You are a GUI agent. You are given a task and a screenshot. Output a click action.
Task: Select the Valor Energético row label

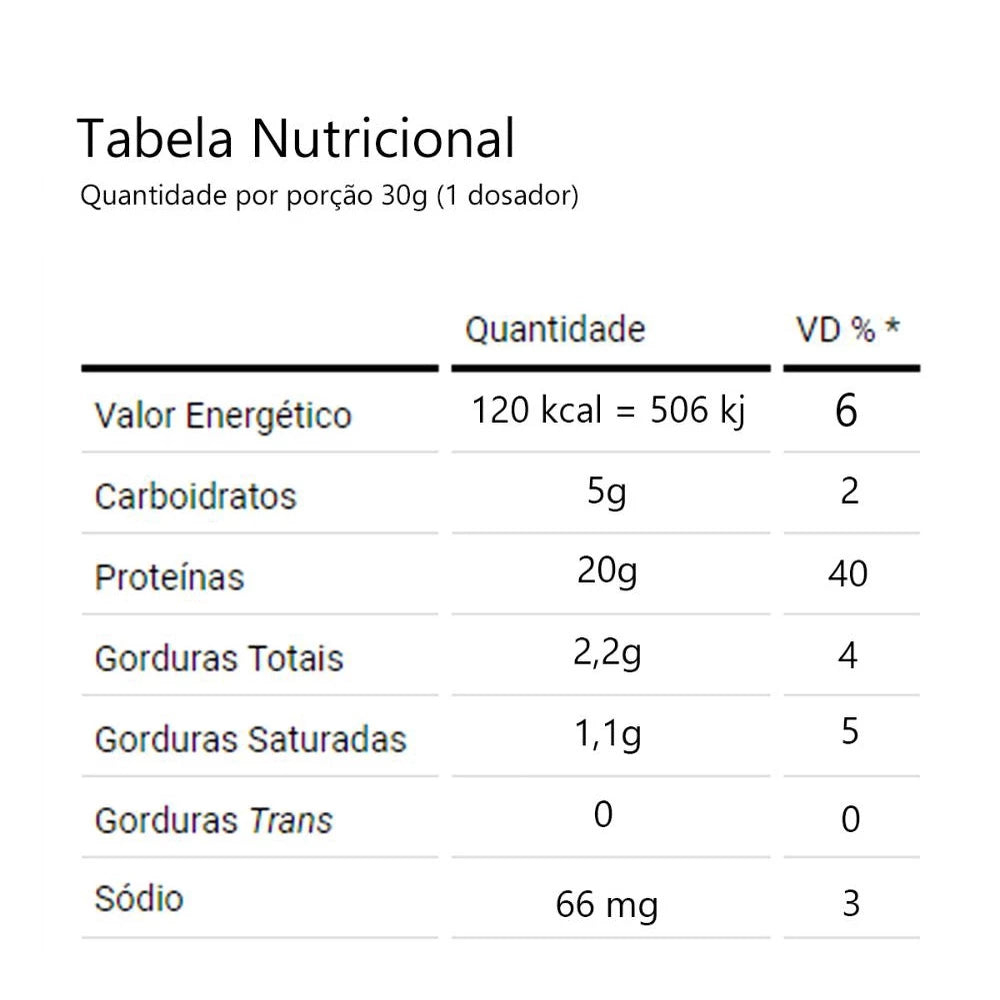coord(223,415)
